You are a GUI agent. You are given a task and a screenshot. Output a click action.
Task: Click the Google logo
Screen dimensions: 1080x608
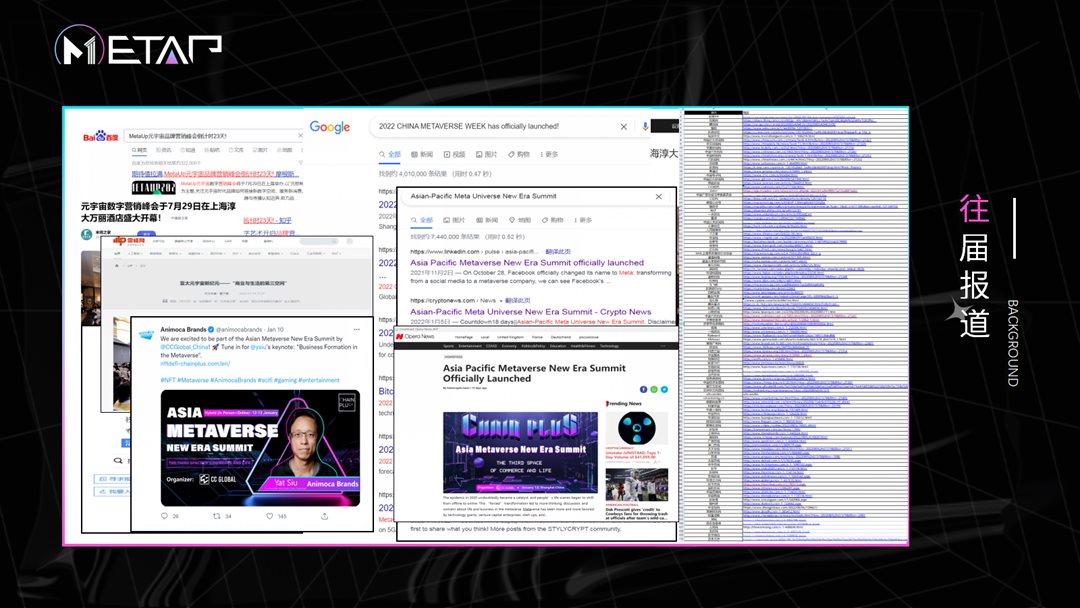[x=329, y=127]
